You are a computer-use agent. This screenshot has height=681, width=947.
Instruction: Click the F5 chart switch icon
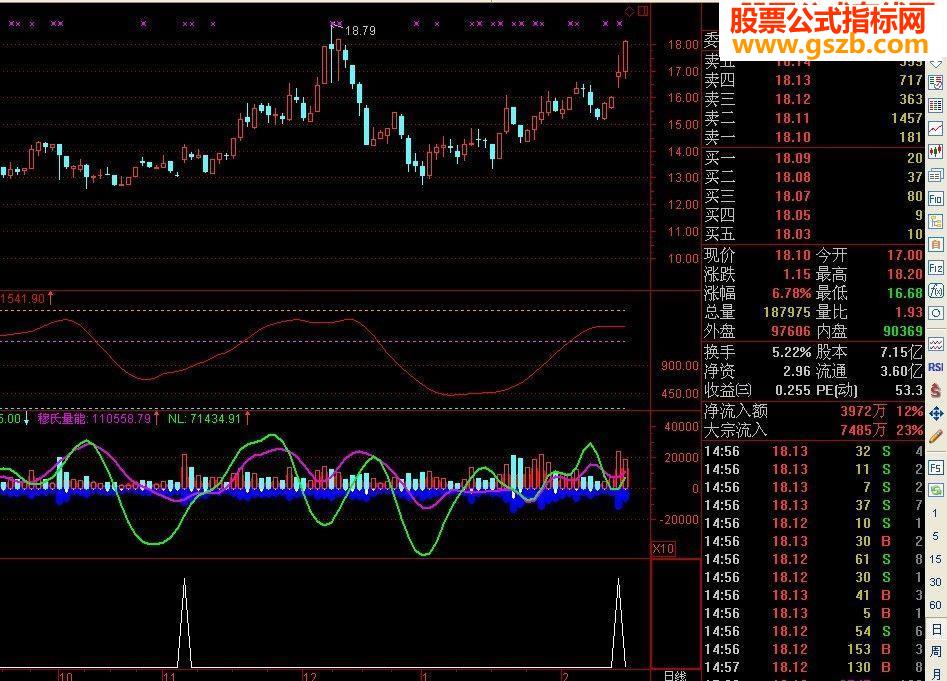coord(936,468)
